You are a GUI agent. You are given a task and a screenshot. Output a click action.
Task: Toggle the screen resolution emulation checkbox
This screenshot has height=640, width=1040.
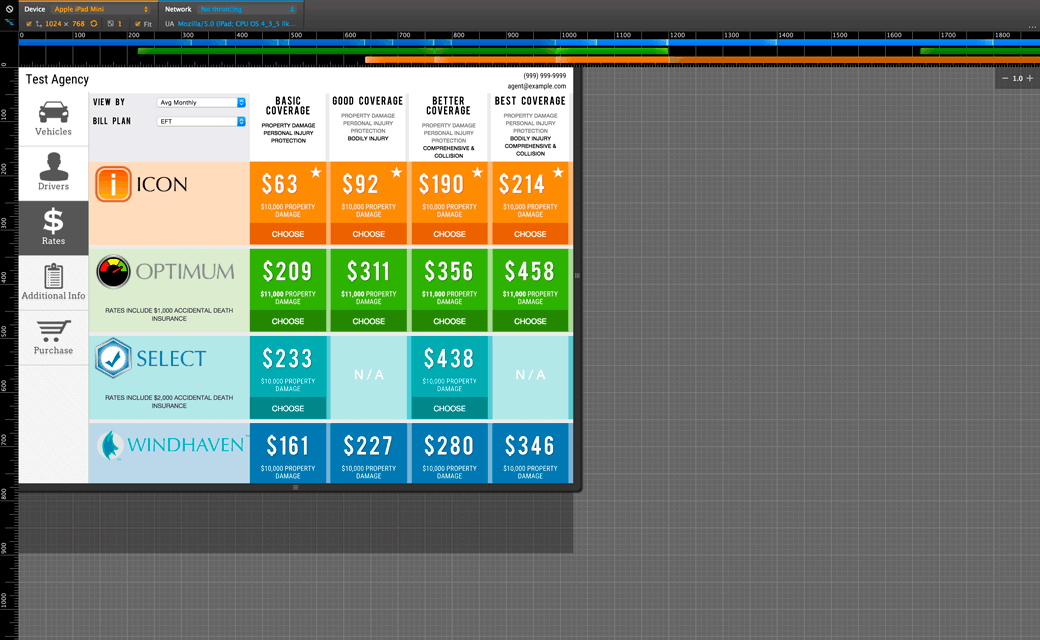29,23
